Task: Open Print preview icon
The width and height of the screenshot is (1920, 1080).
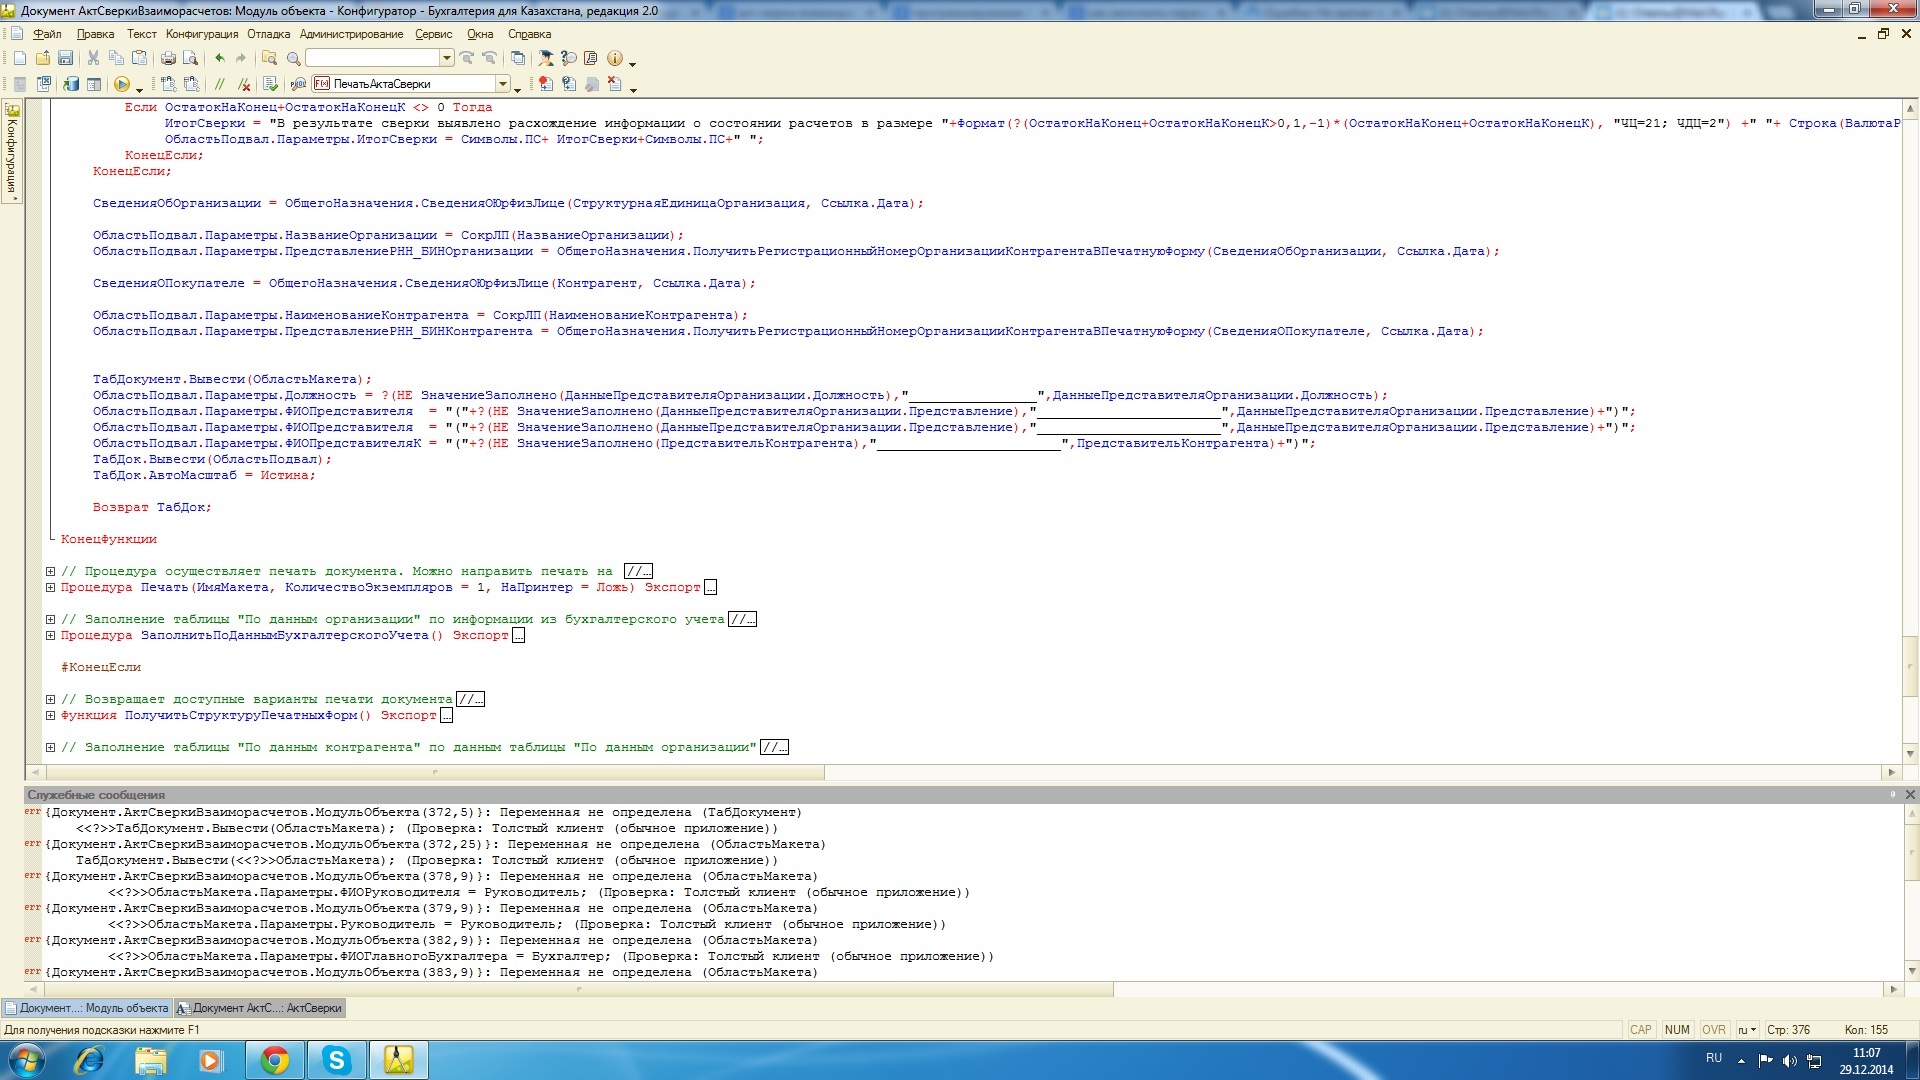Action: tap(190, 58)
